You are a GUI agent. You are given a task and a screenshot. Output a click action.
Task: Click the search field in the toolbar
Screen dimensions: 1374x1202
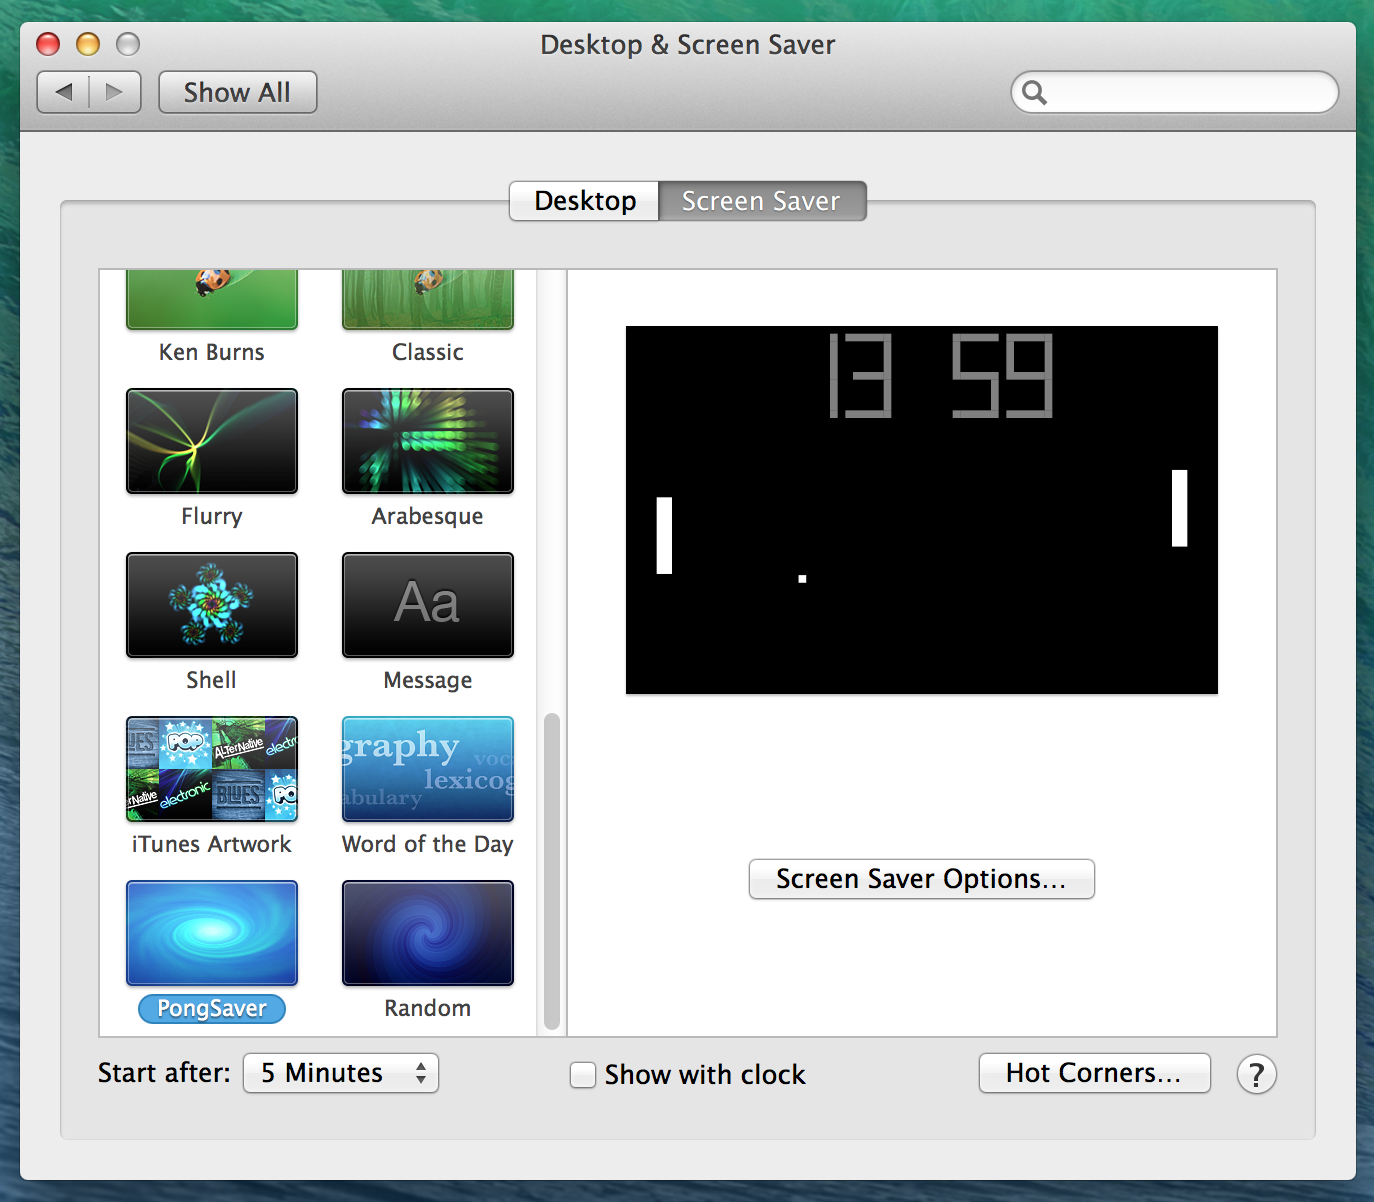click(1175, 92)
